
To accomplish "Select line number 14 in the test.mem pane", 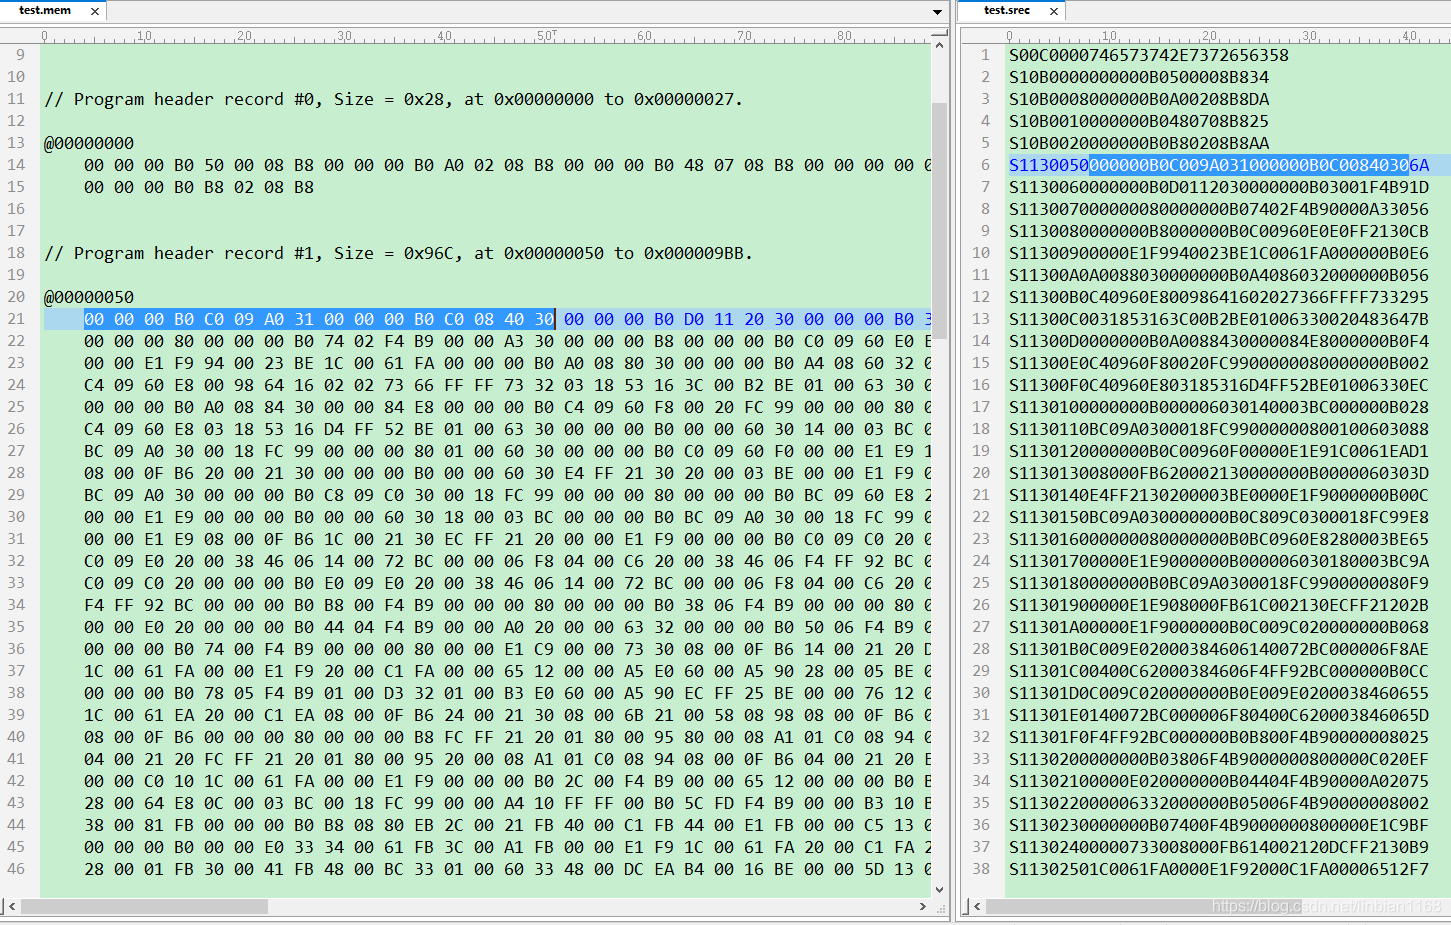I will coord(16,165).
